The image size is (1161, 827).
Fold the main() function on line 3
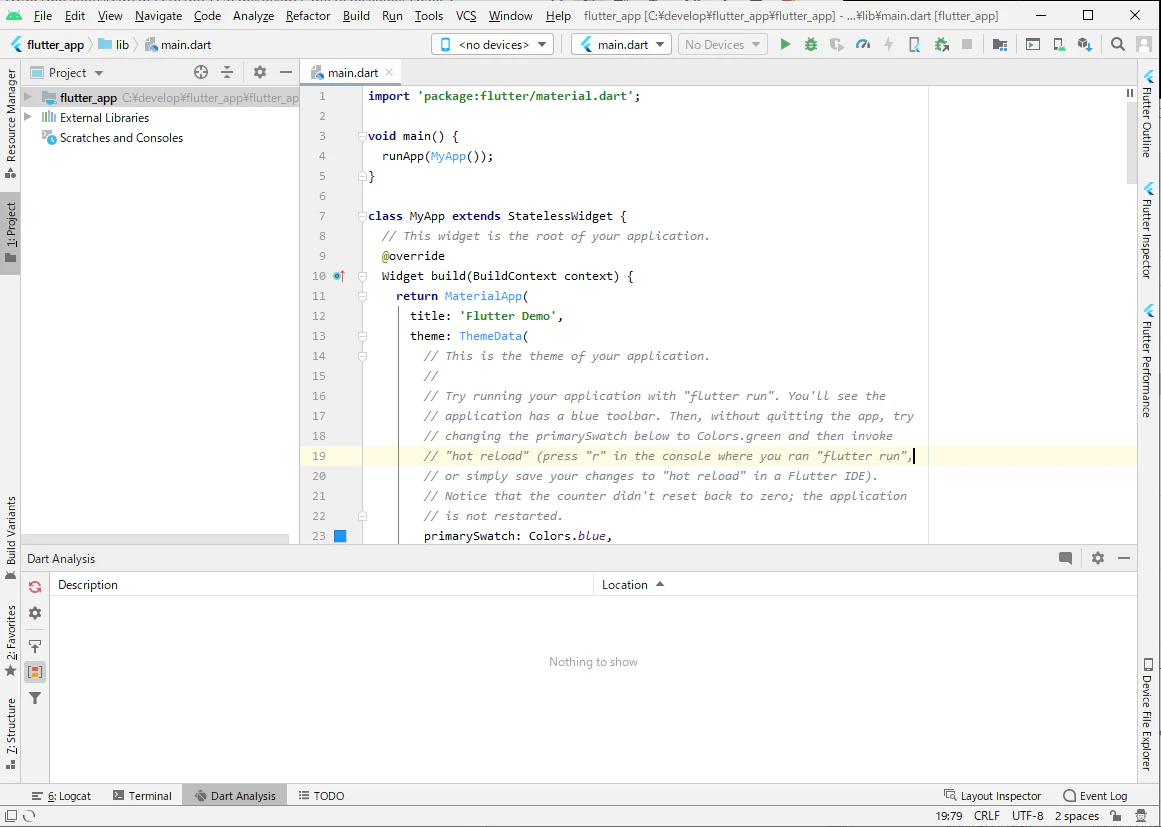pyautogui.click(x=362, y=136)
